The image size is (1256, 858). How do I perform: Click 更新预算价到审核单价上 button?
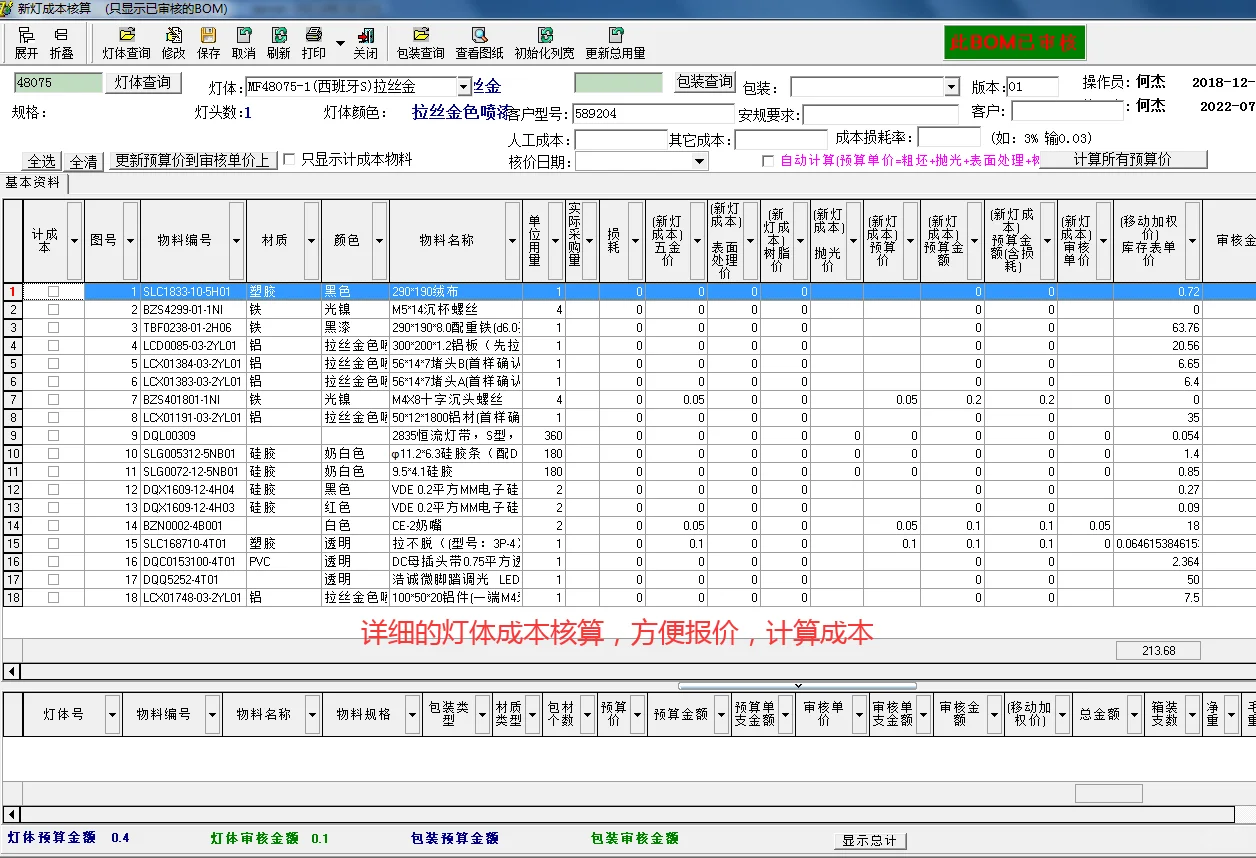[x=192, y=160]
